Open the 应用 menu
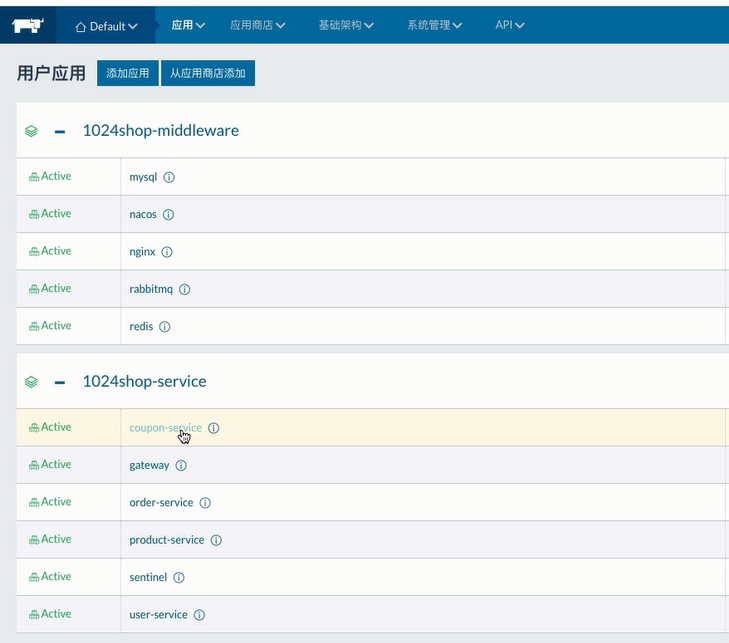729x643 pixels. 188,25
